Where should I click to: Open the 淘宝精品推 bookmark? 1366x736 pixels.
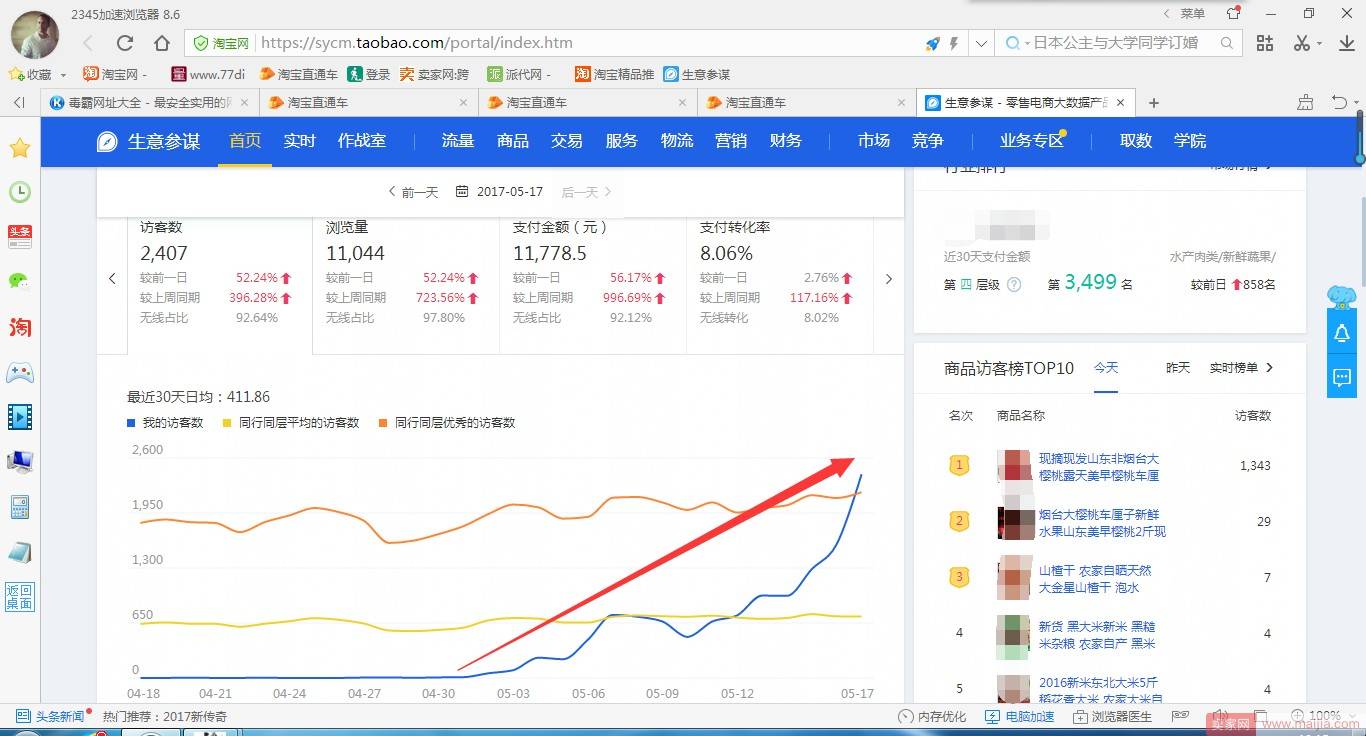point(615,74)
